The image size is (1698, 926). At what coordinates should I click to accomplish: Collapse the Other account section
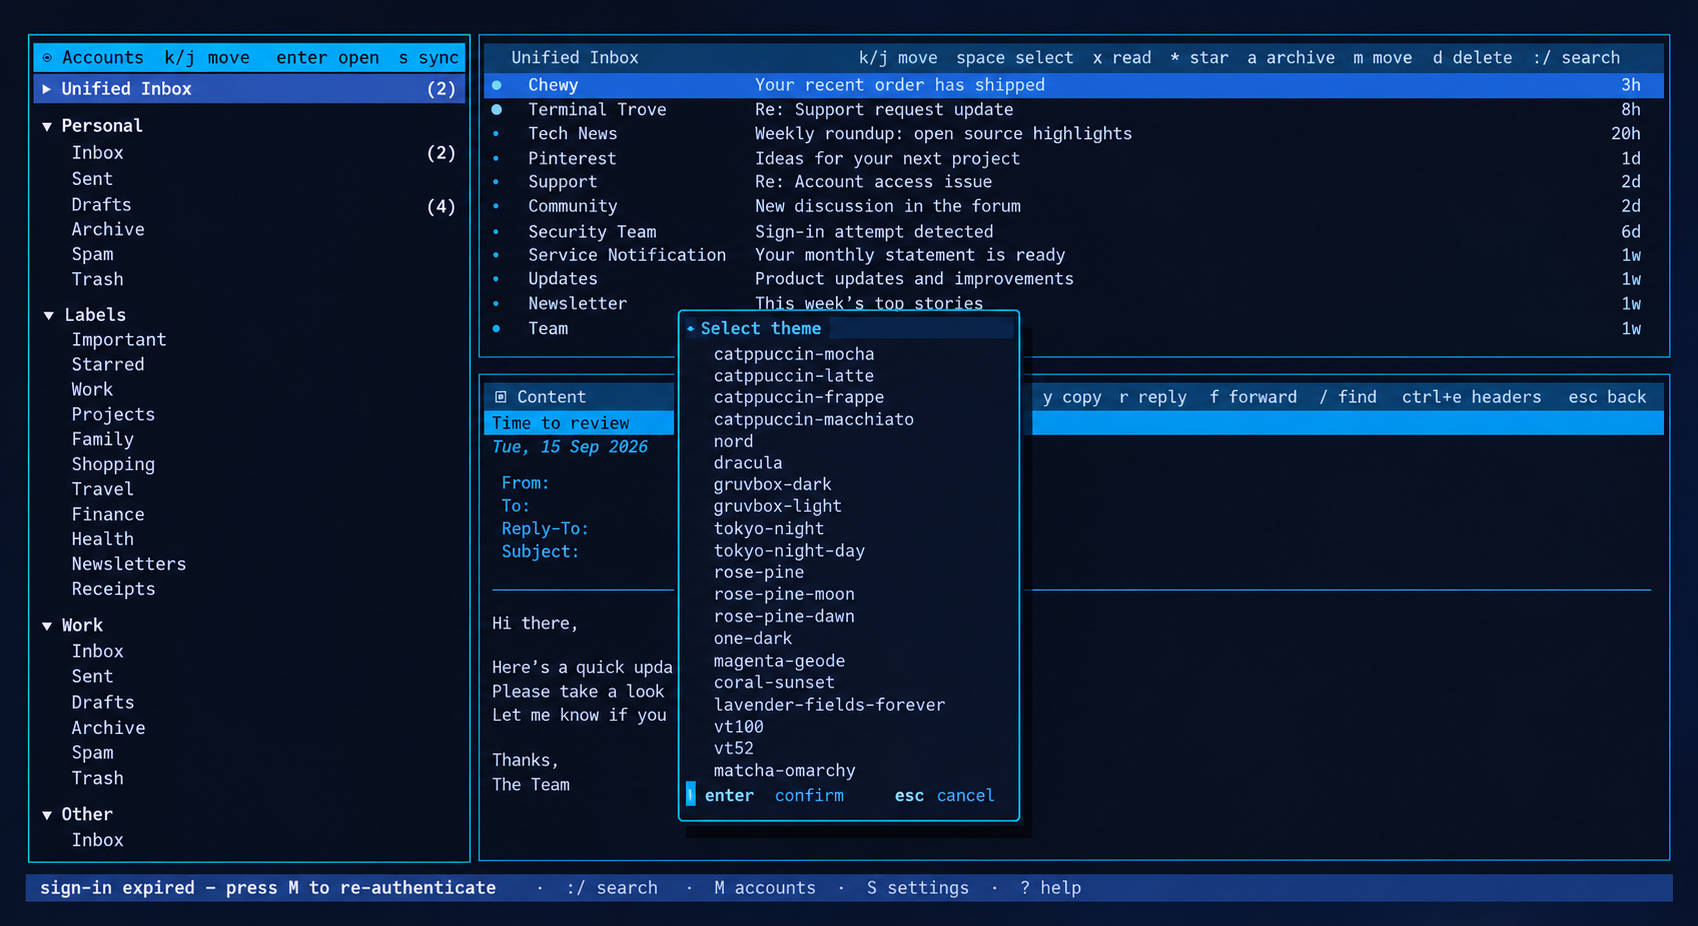click(47, 815)
